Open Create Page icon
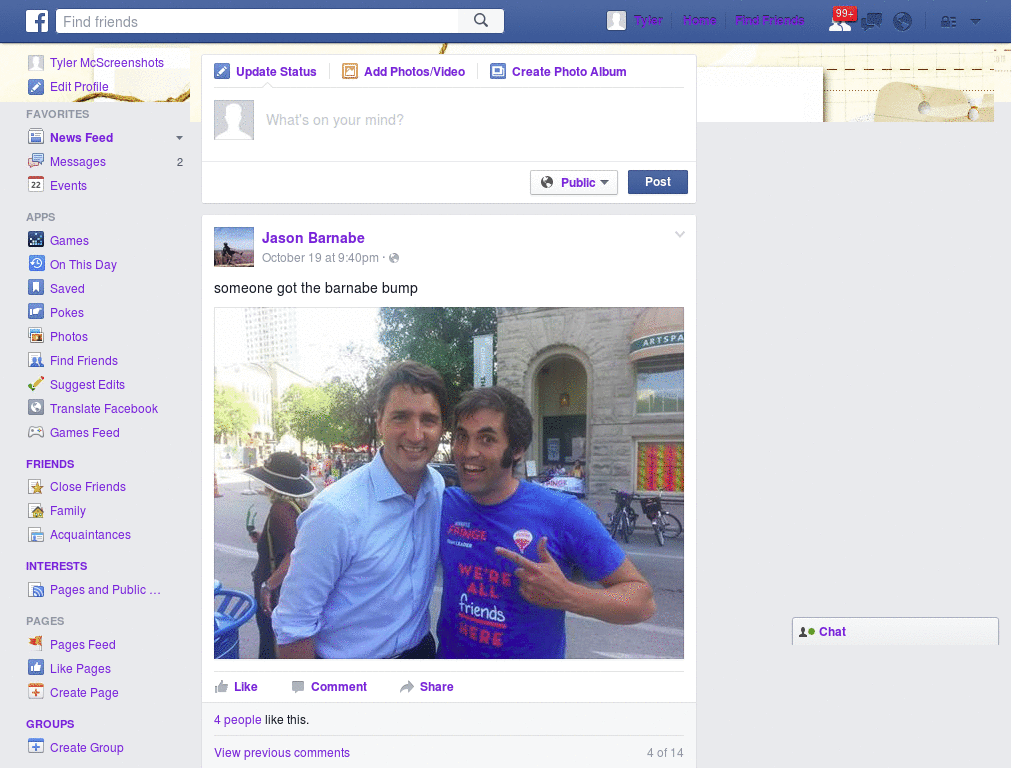The image size is (1024, 768). 36,692
